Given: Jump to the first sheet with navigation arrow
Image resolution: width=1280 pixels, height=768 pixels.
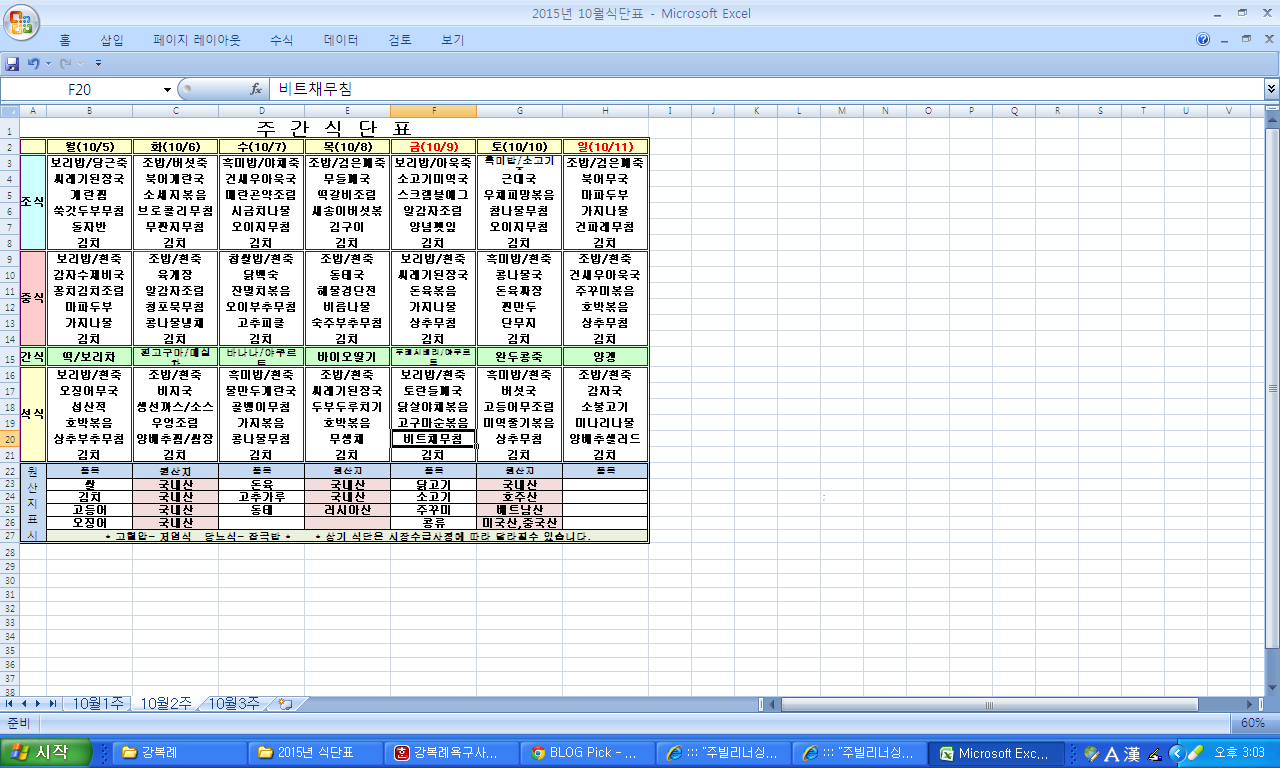Looking at the screenshot, I should click(11, 704).
